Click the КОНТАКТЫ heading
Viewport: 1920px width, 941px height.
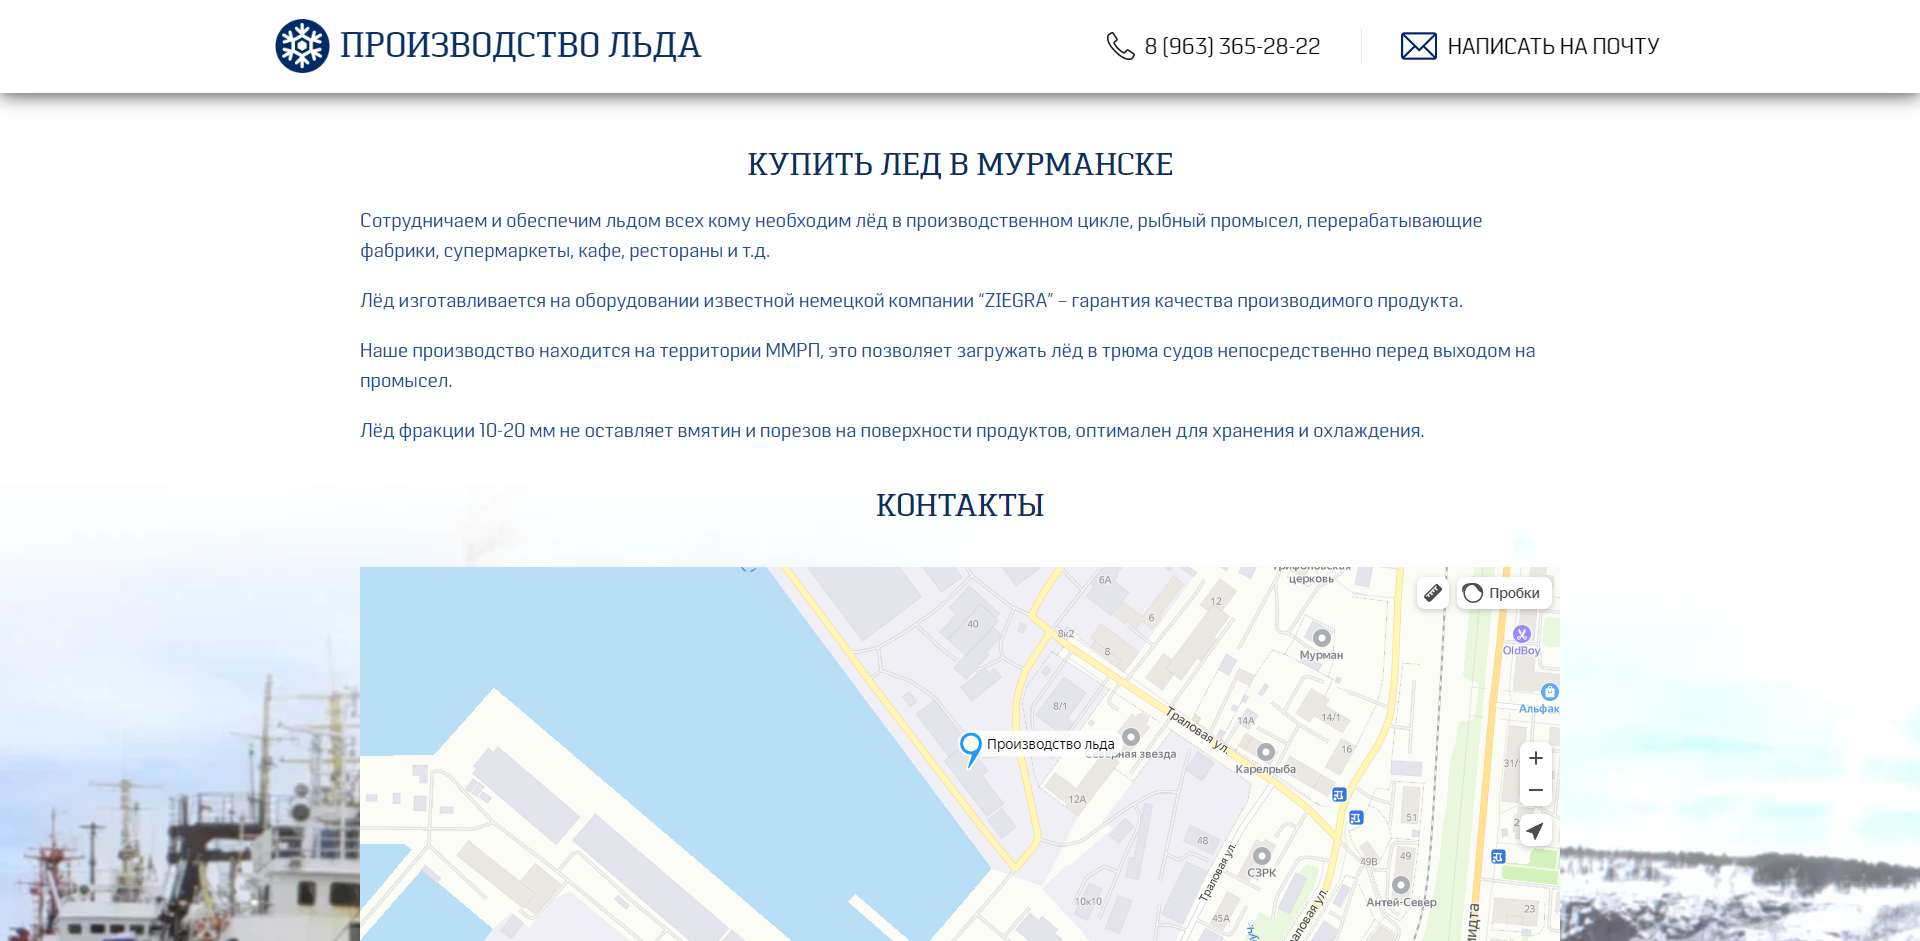tap(960, 505)
